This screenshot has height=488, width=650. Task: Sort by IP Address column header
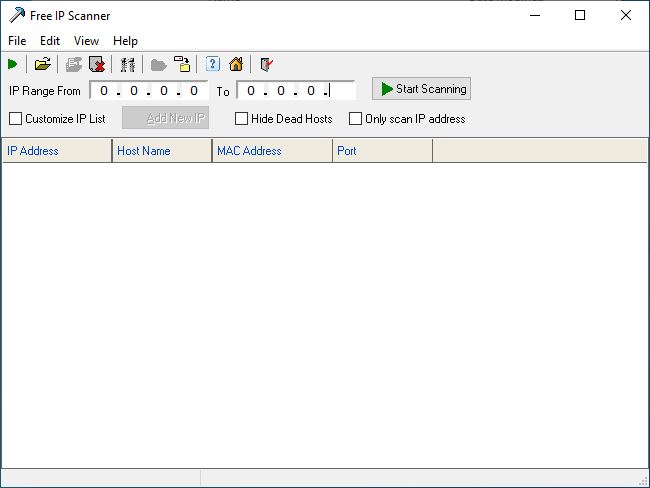click(57, 151)
